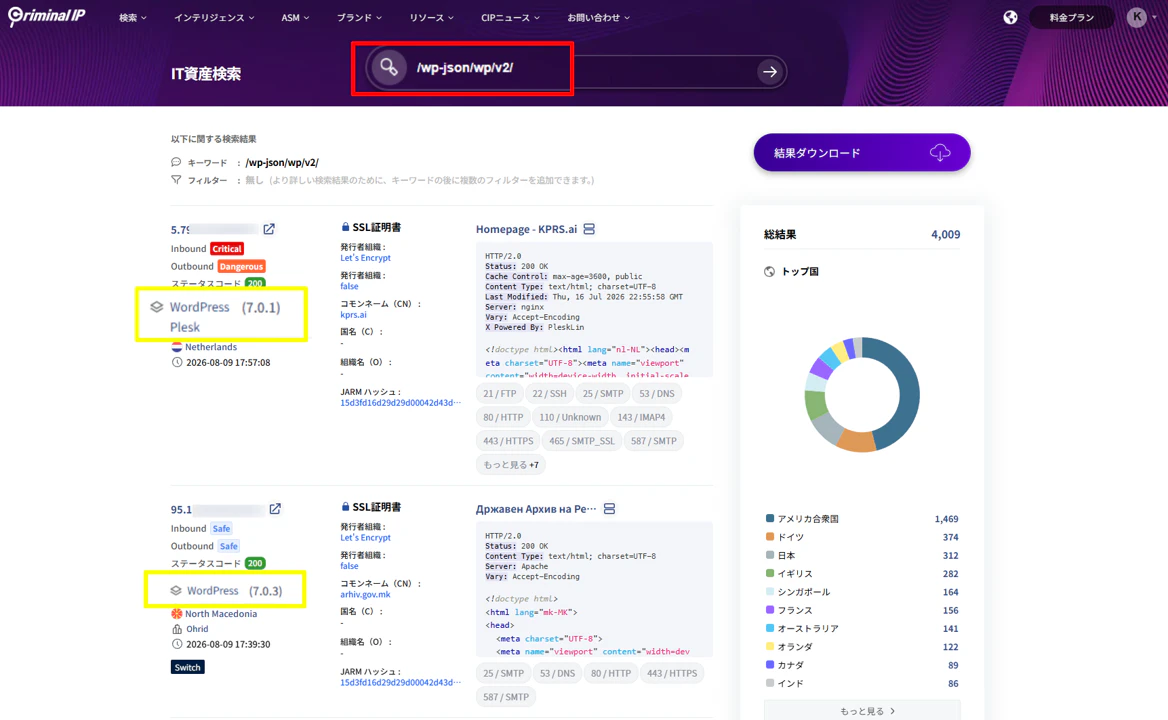
Task: Click the 日本 country row
Action: [862, 555]
